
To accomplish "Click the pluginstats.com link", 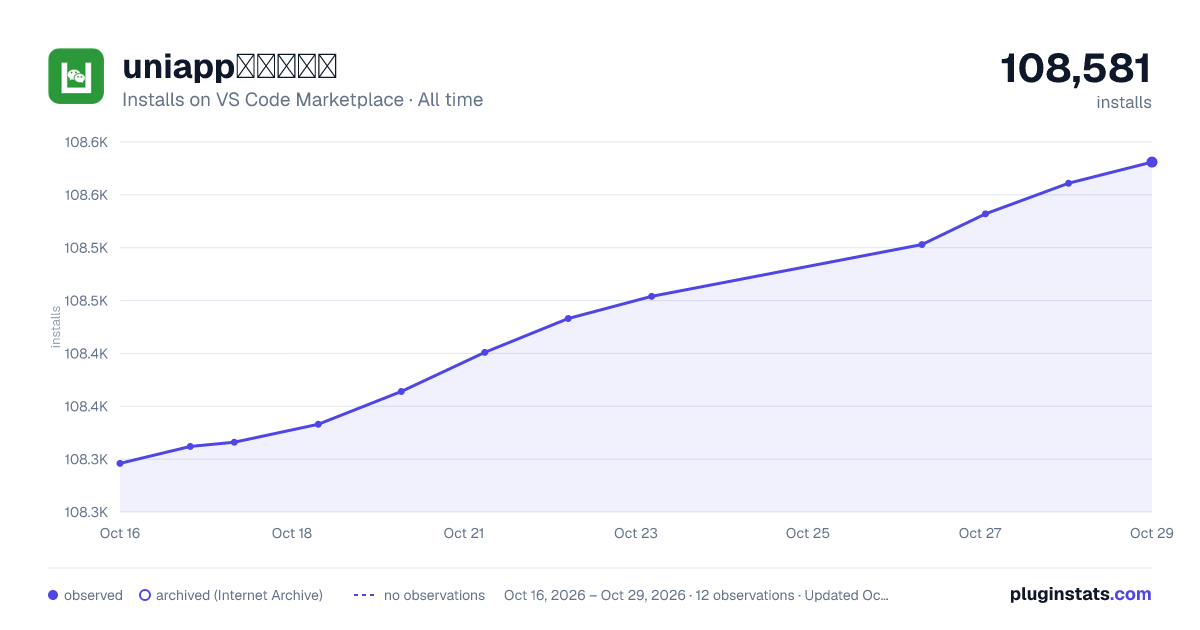I will 1081,594.
